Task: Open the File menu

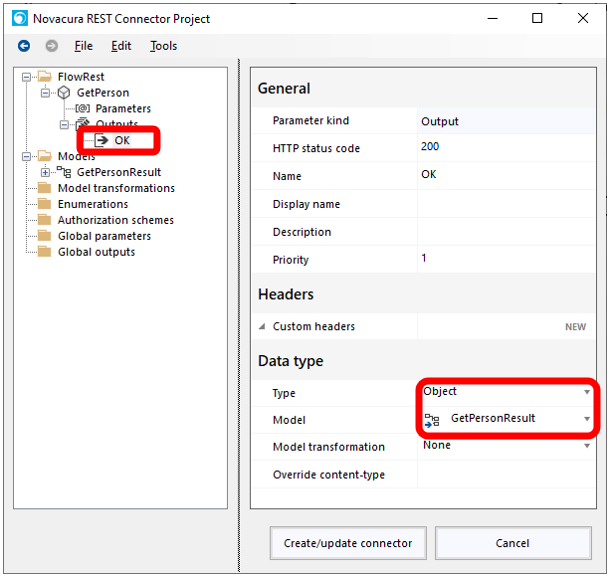Action: pos(84,46)
